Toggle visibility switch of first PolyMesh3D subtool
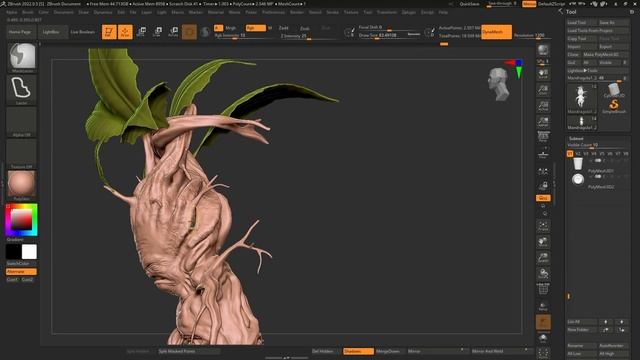This screenshot has width=640, height=360. (x=598, y=161)
